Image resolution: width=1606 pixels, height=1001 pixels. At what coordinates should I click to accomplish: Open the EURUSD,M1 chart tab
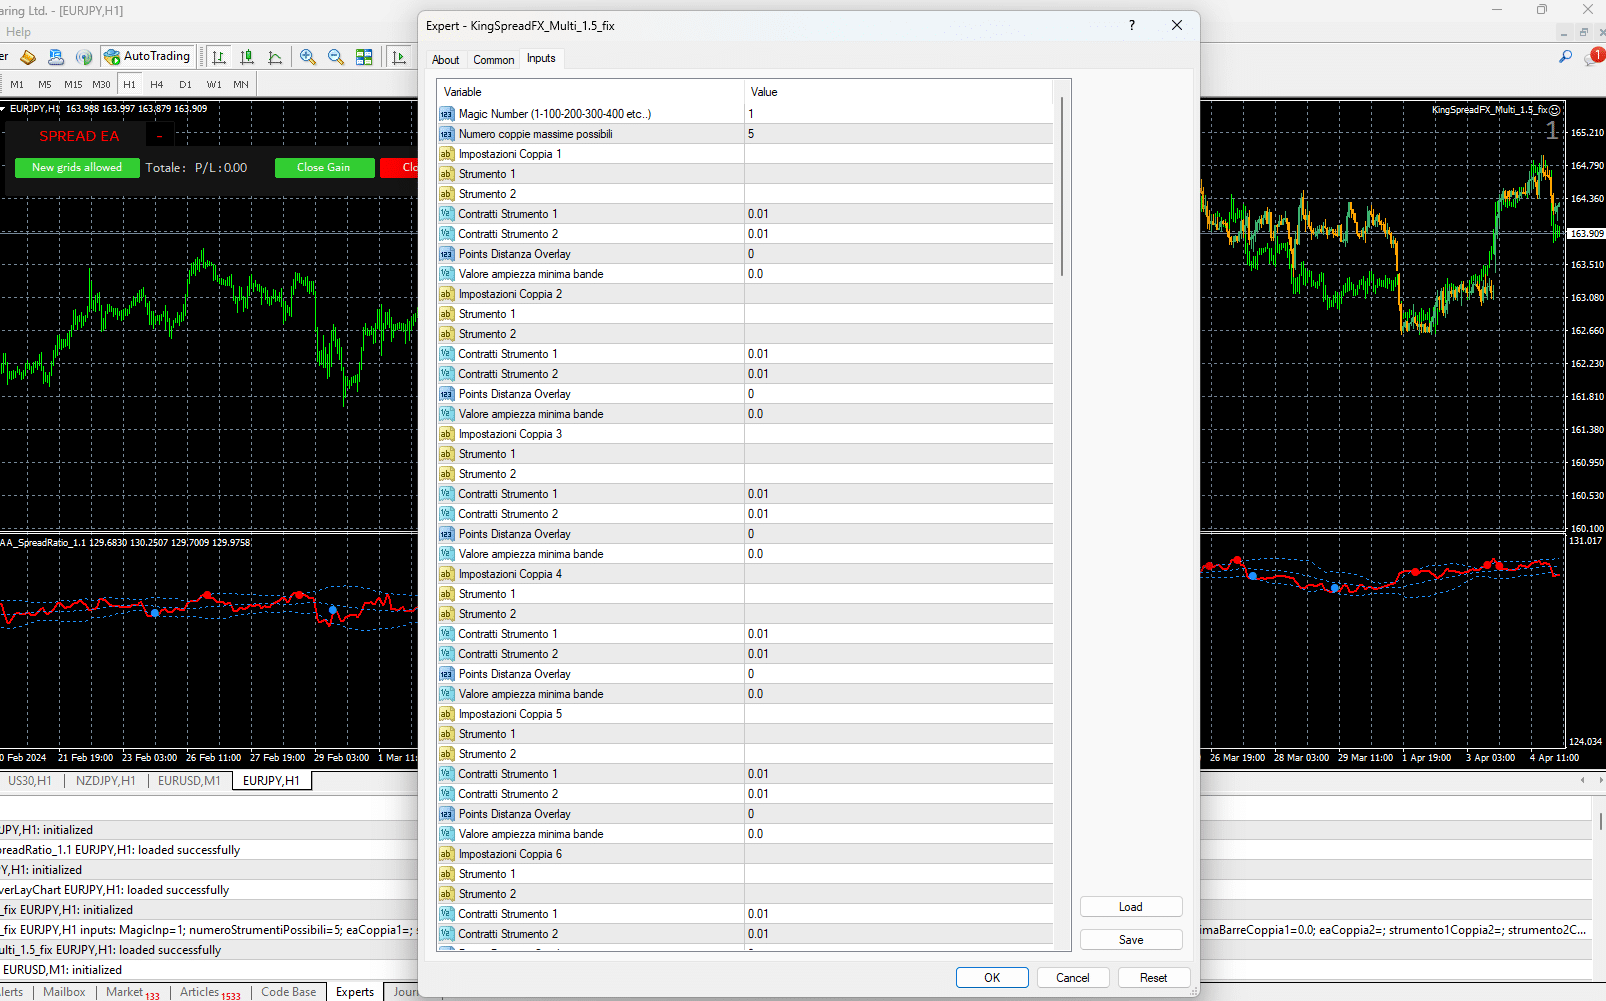188,780
